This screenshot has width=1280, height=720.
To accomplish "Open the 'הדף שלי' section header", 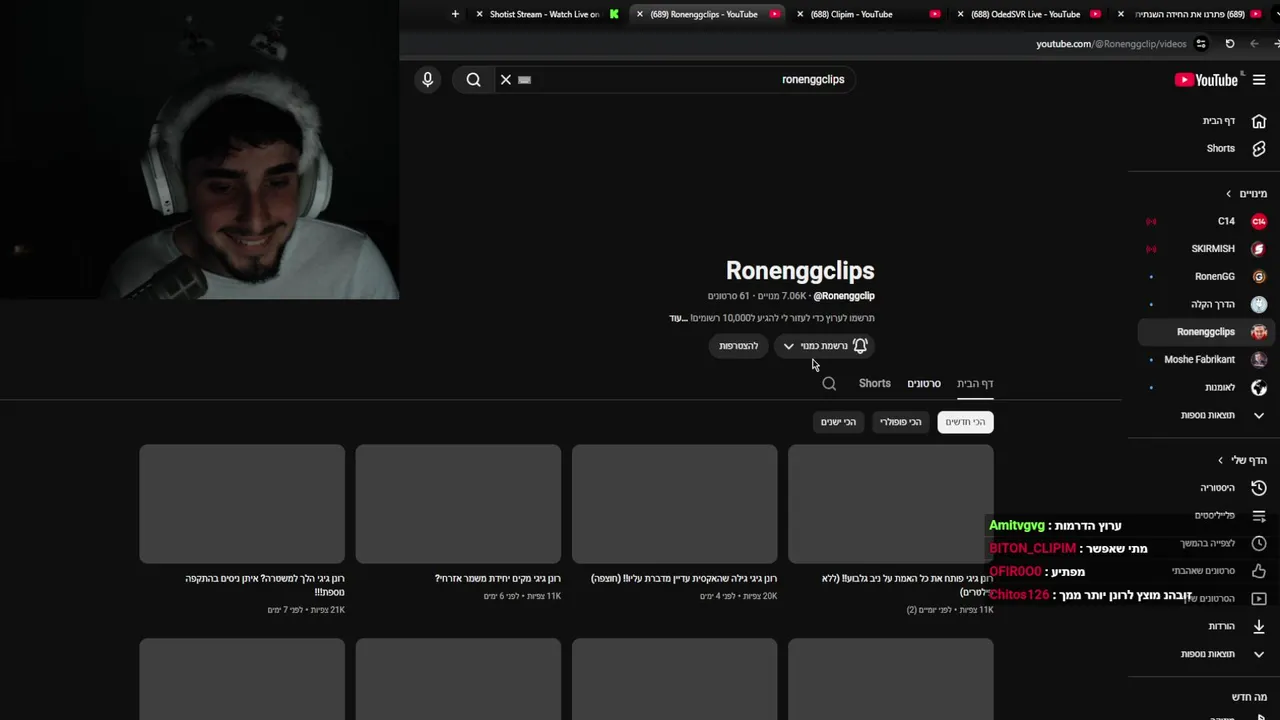I will [1242, 460].
